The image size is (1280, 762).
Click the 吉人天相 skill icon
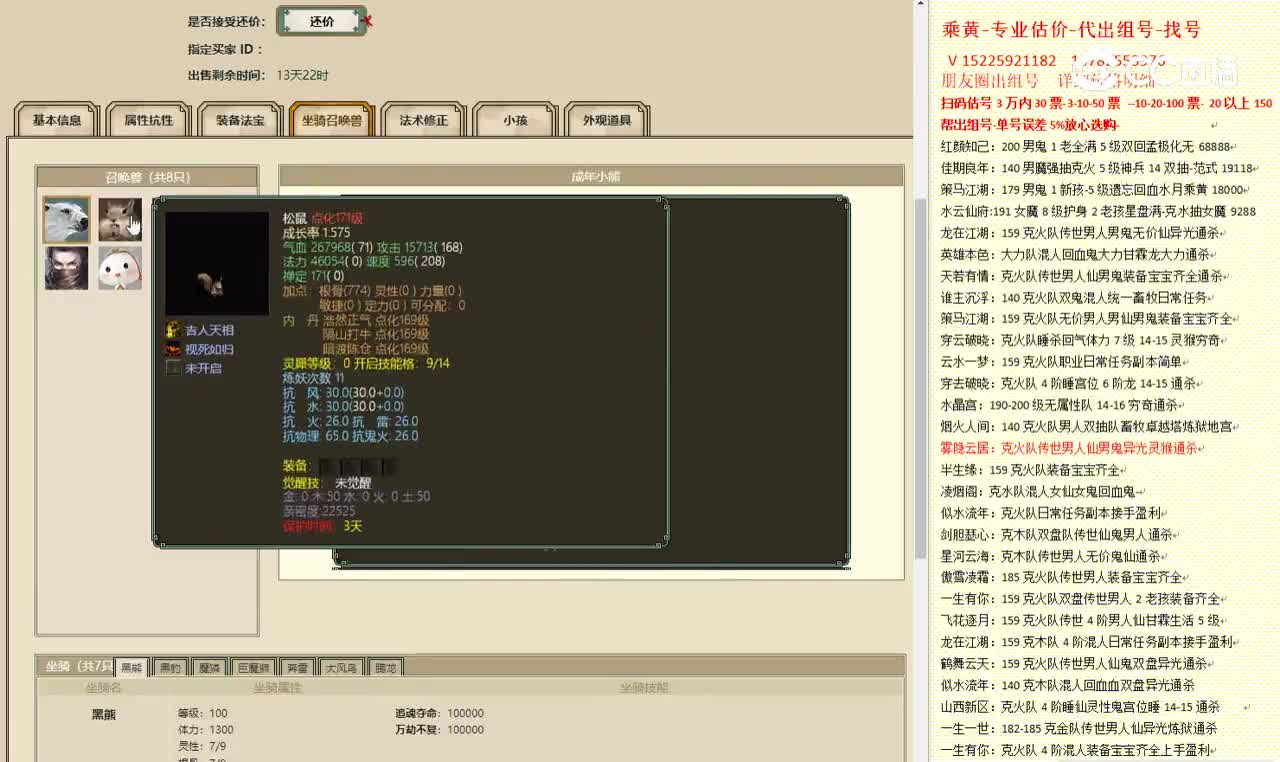[x=173, y=330]
